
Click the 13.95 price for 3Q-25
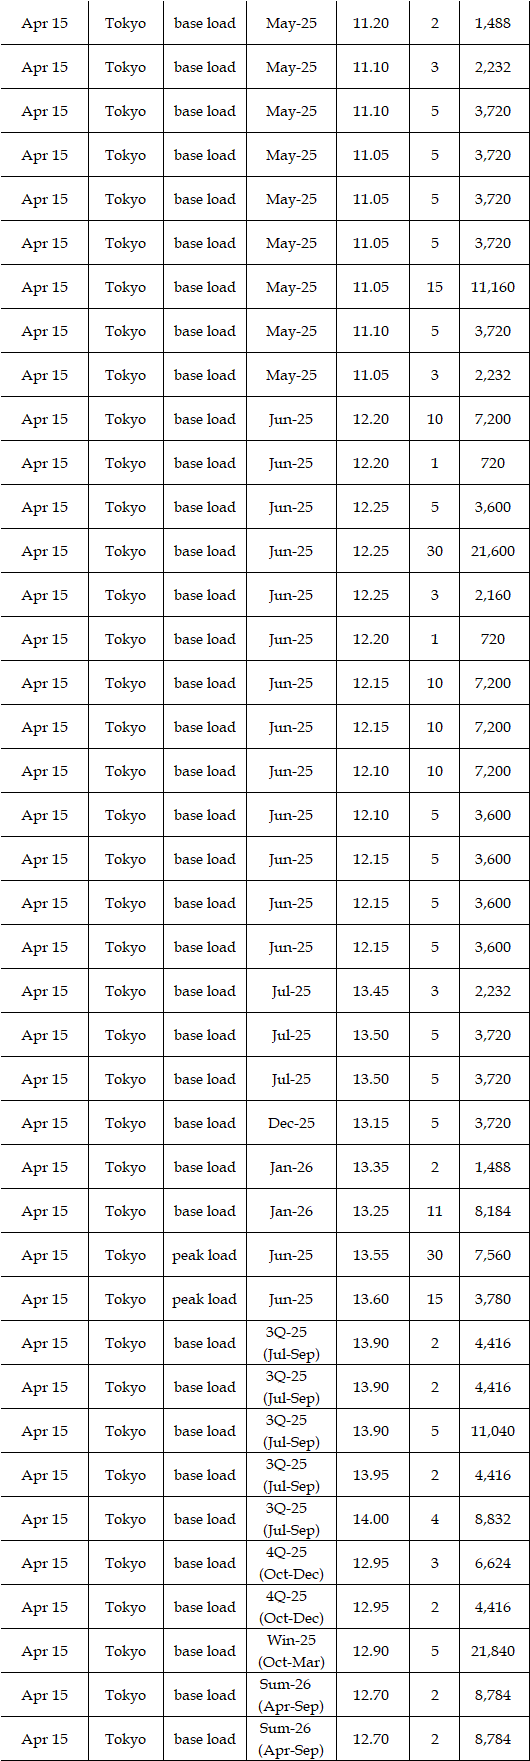(x=371, y=1475)
